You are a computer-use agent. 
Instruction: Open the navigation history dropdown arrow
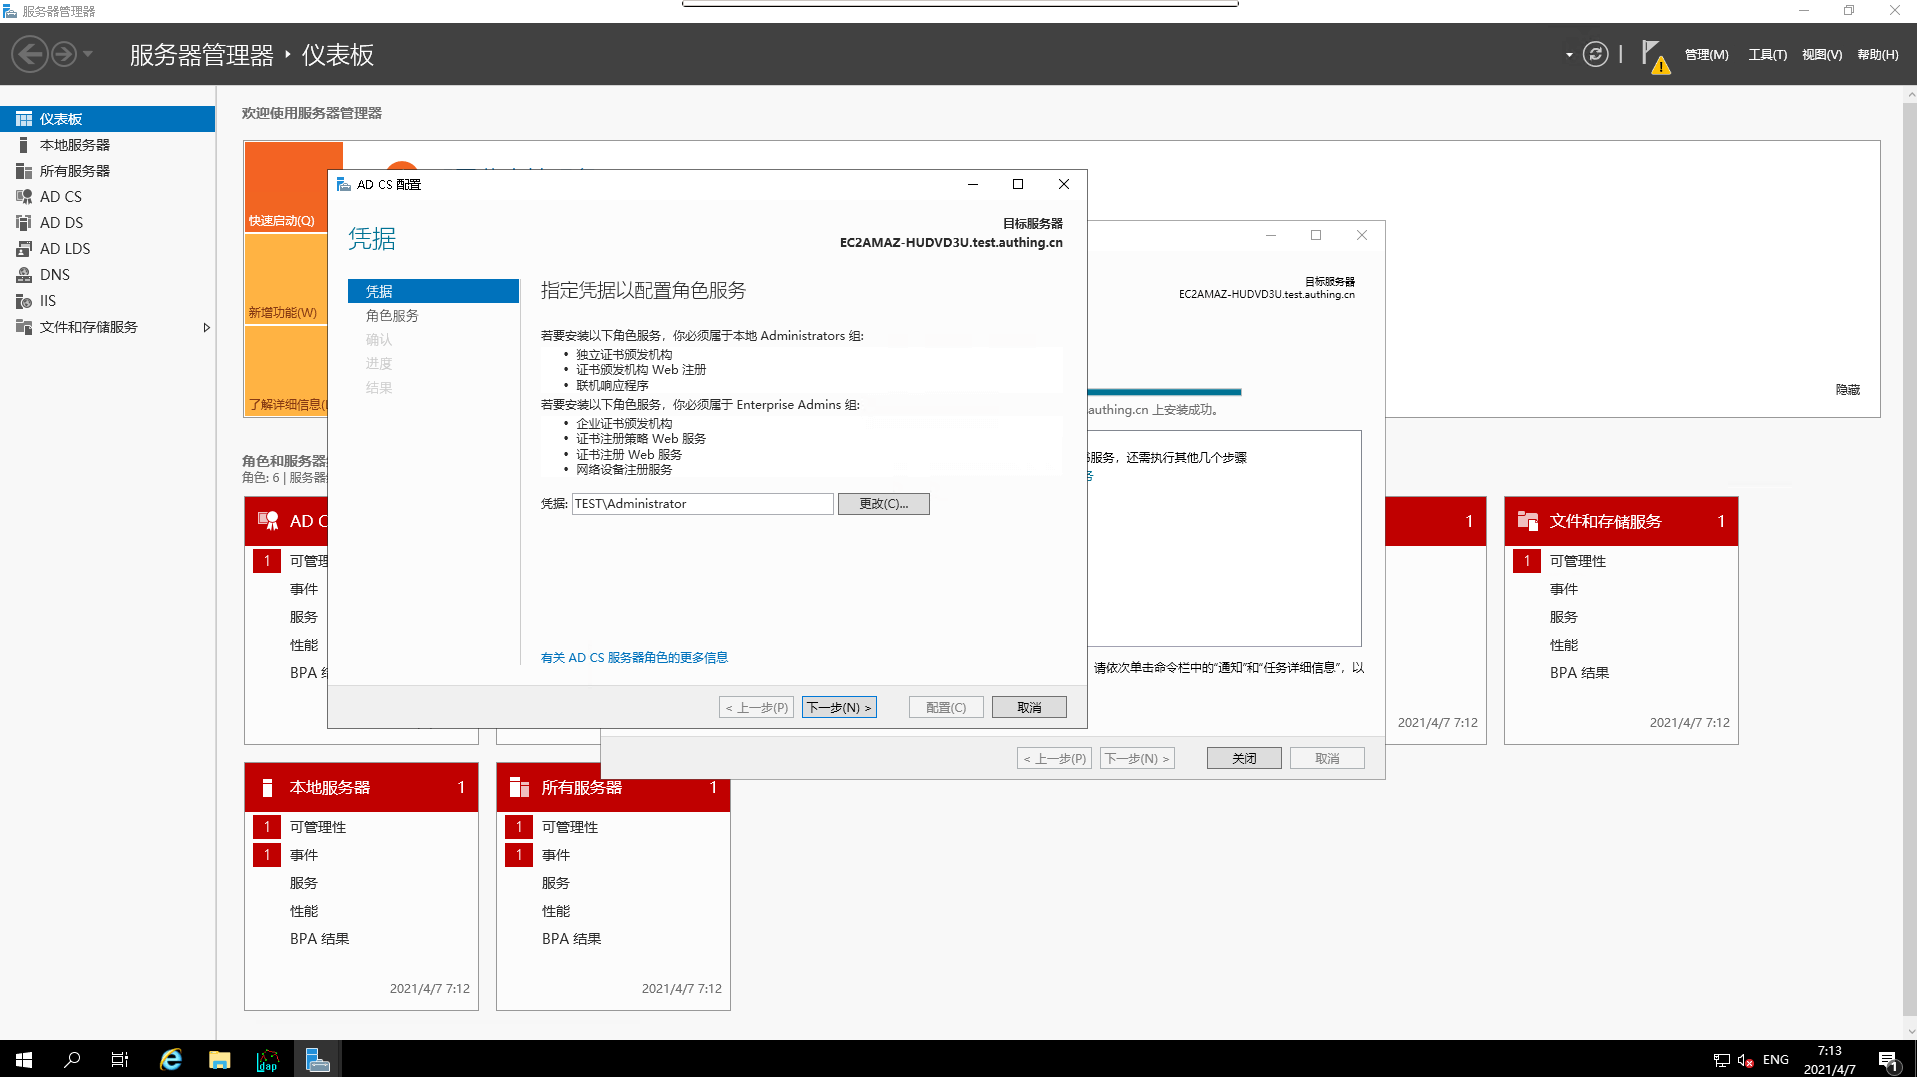click(x=88, y=55)
